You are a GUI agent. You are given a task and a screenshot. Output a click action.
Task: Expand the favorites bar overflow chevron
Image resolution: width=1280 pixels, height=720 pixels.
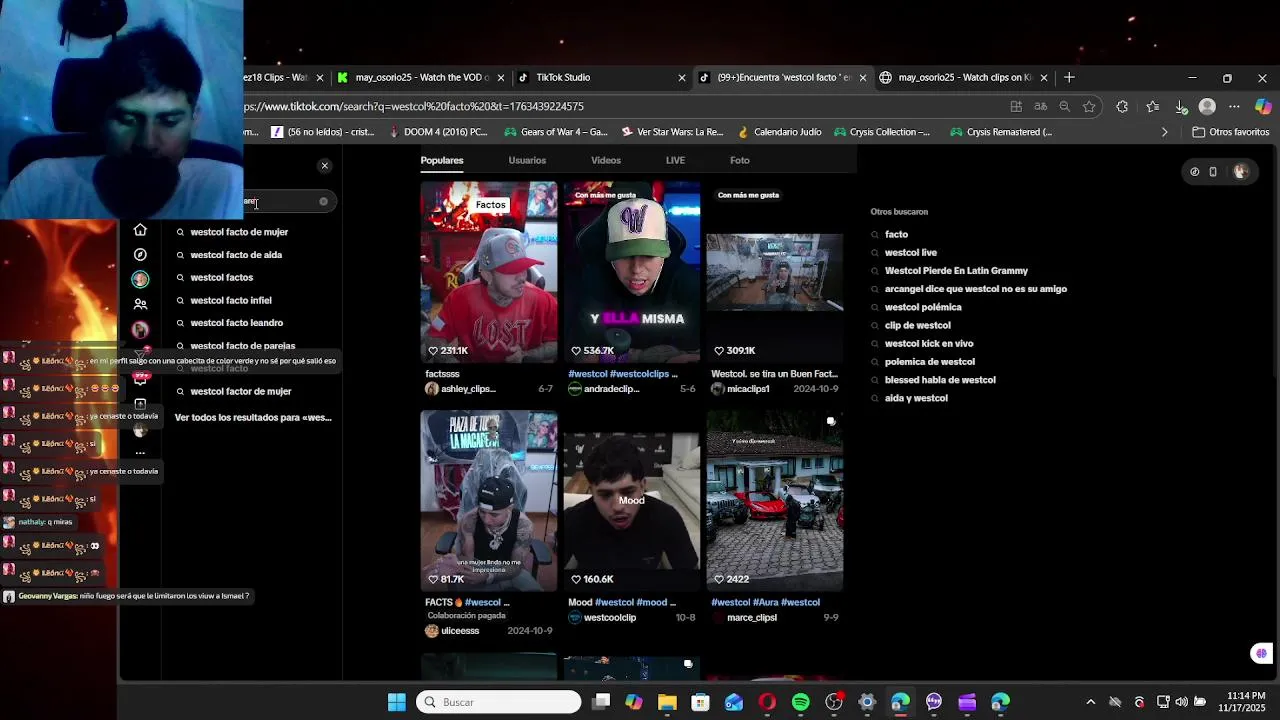click(x=1164, y=132)
